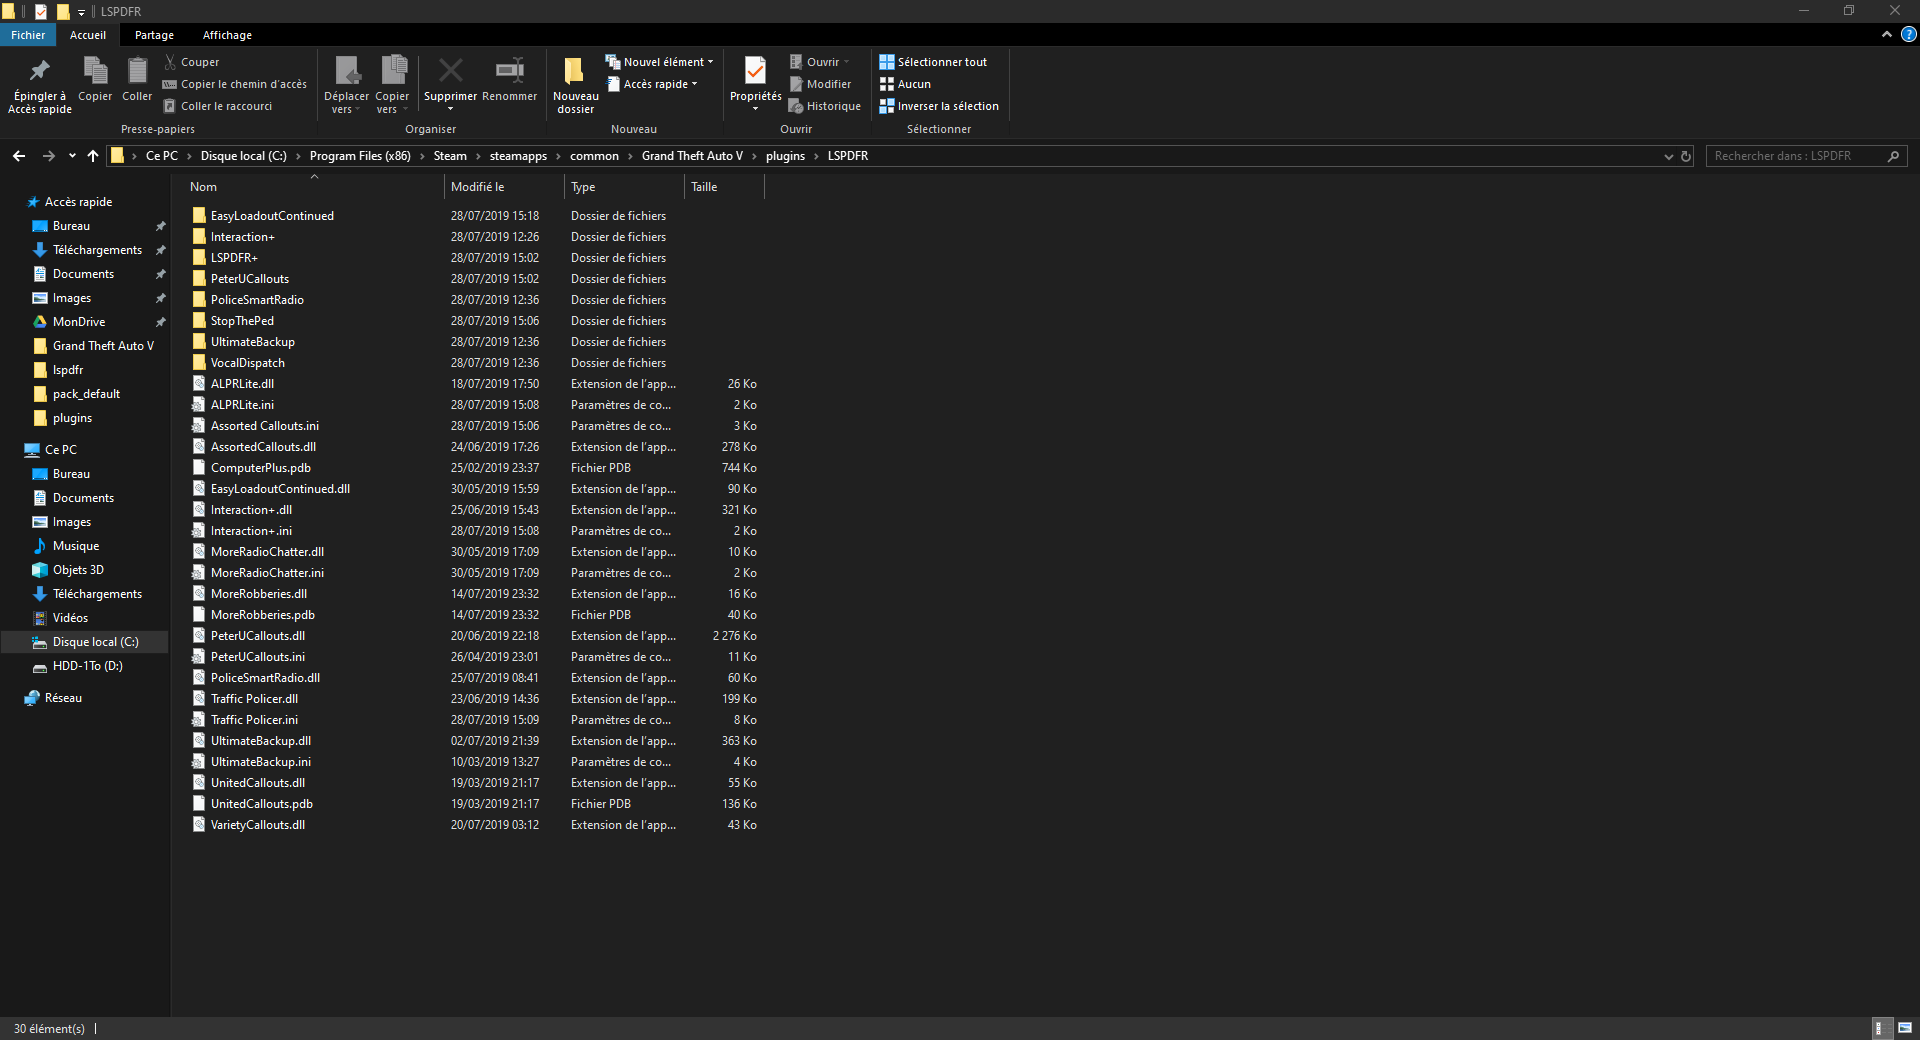
Task: Collapse the ribbon
Action: tap(1886, 34)
